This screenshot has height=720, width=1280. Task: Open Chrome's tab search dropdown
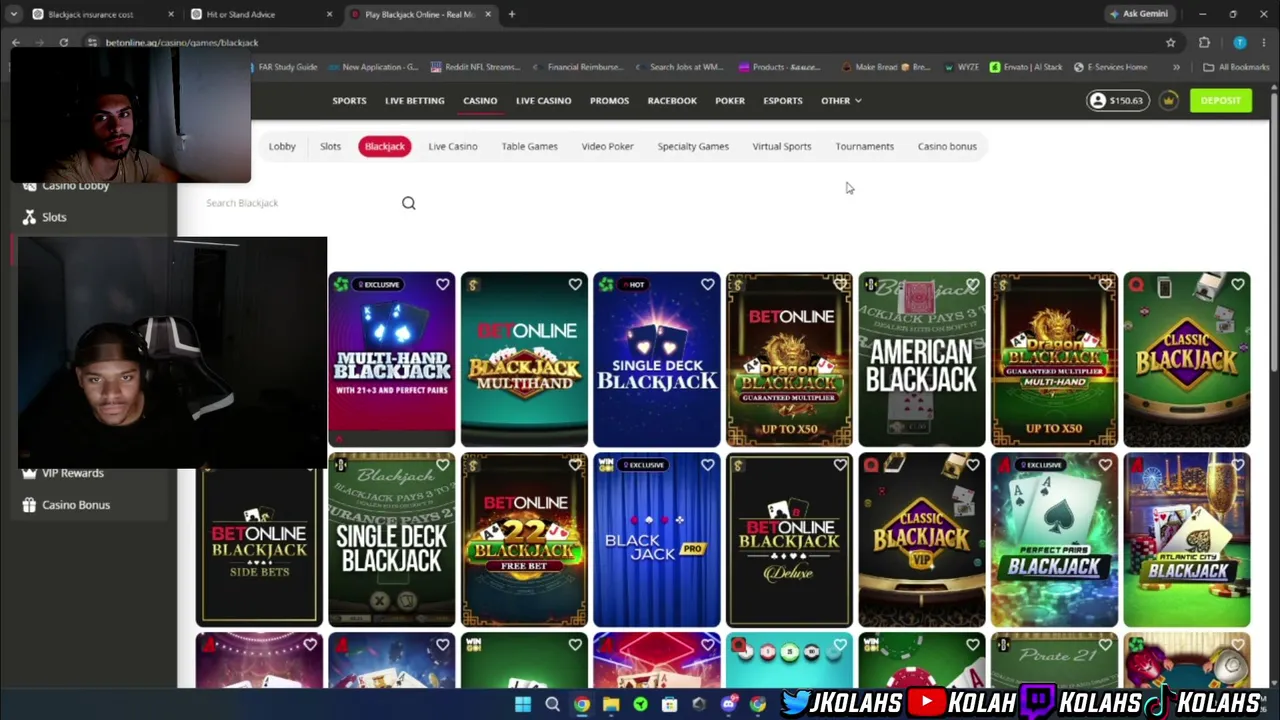13,14
